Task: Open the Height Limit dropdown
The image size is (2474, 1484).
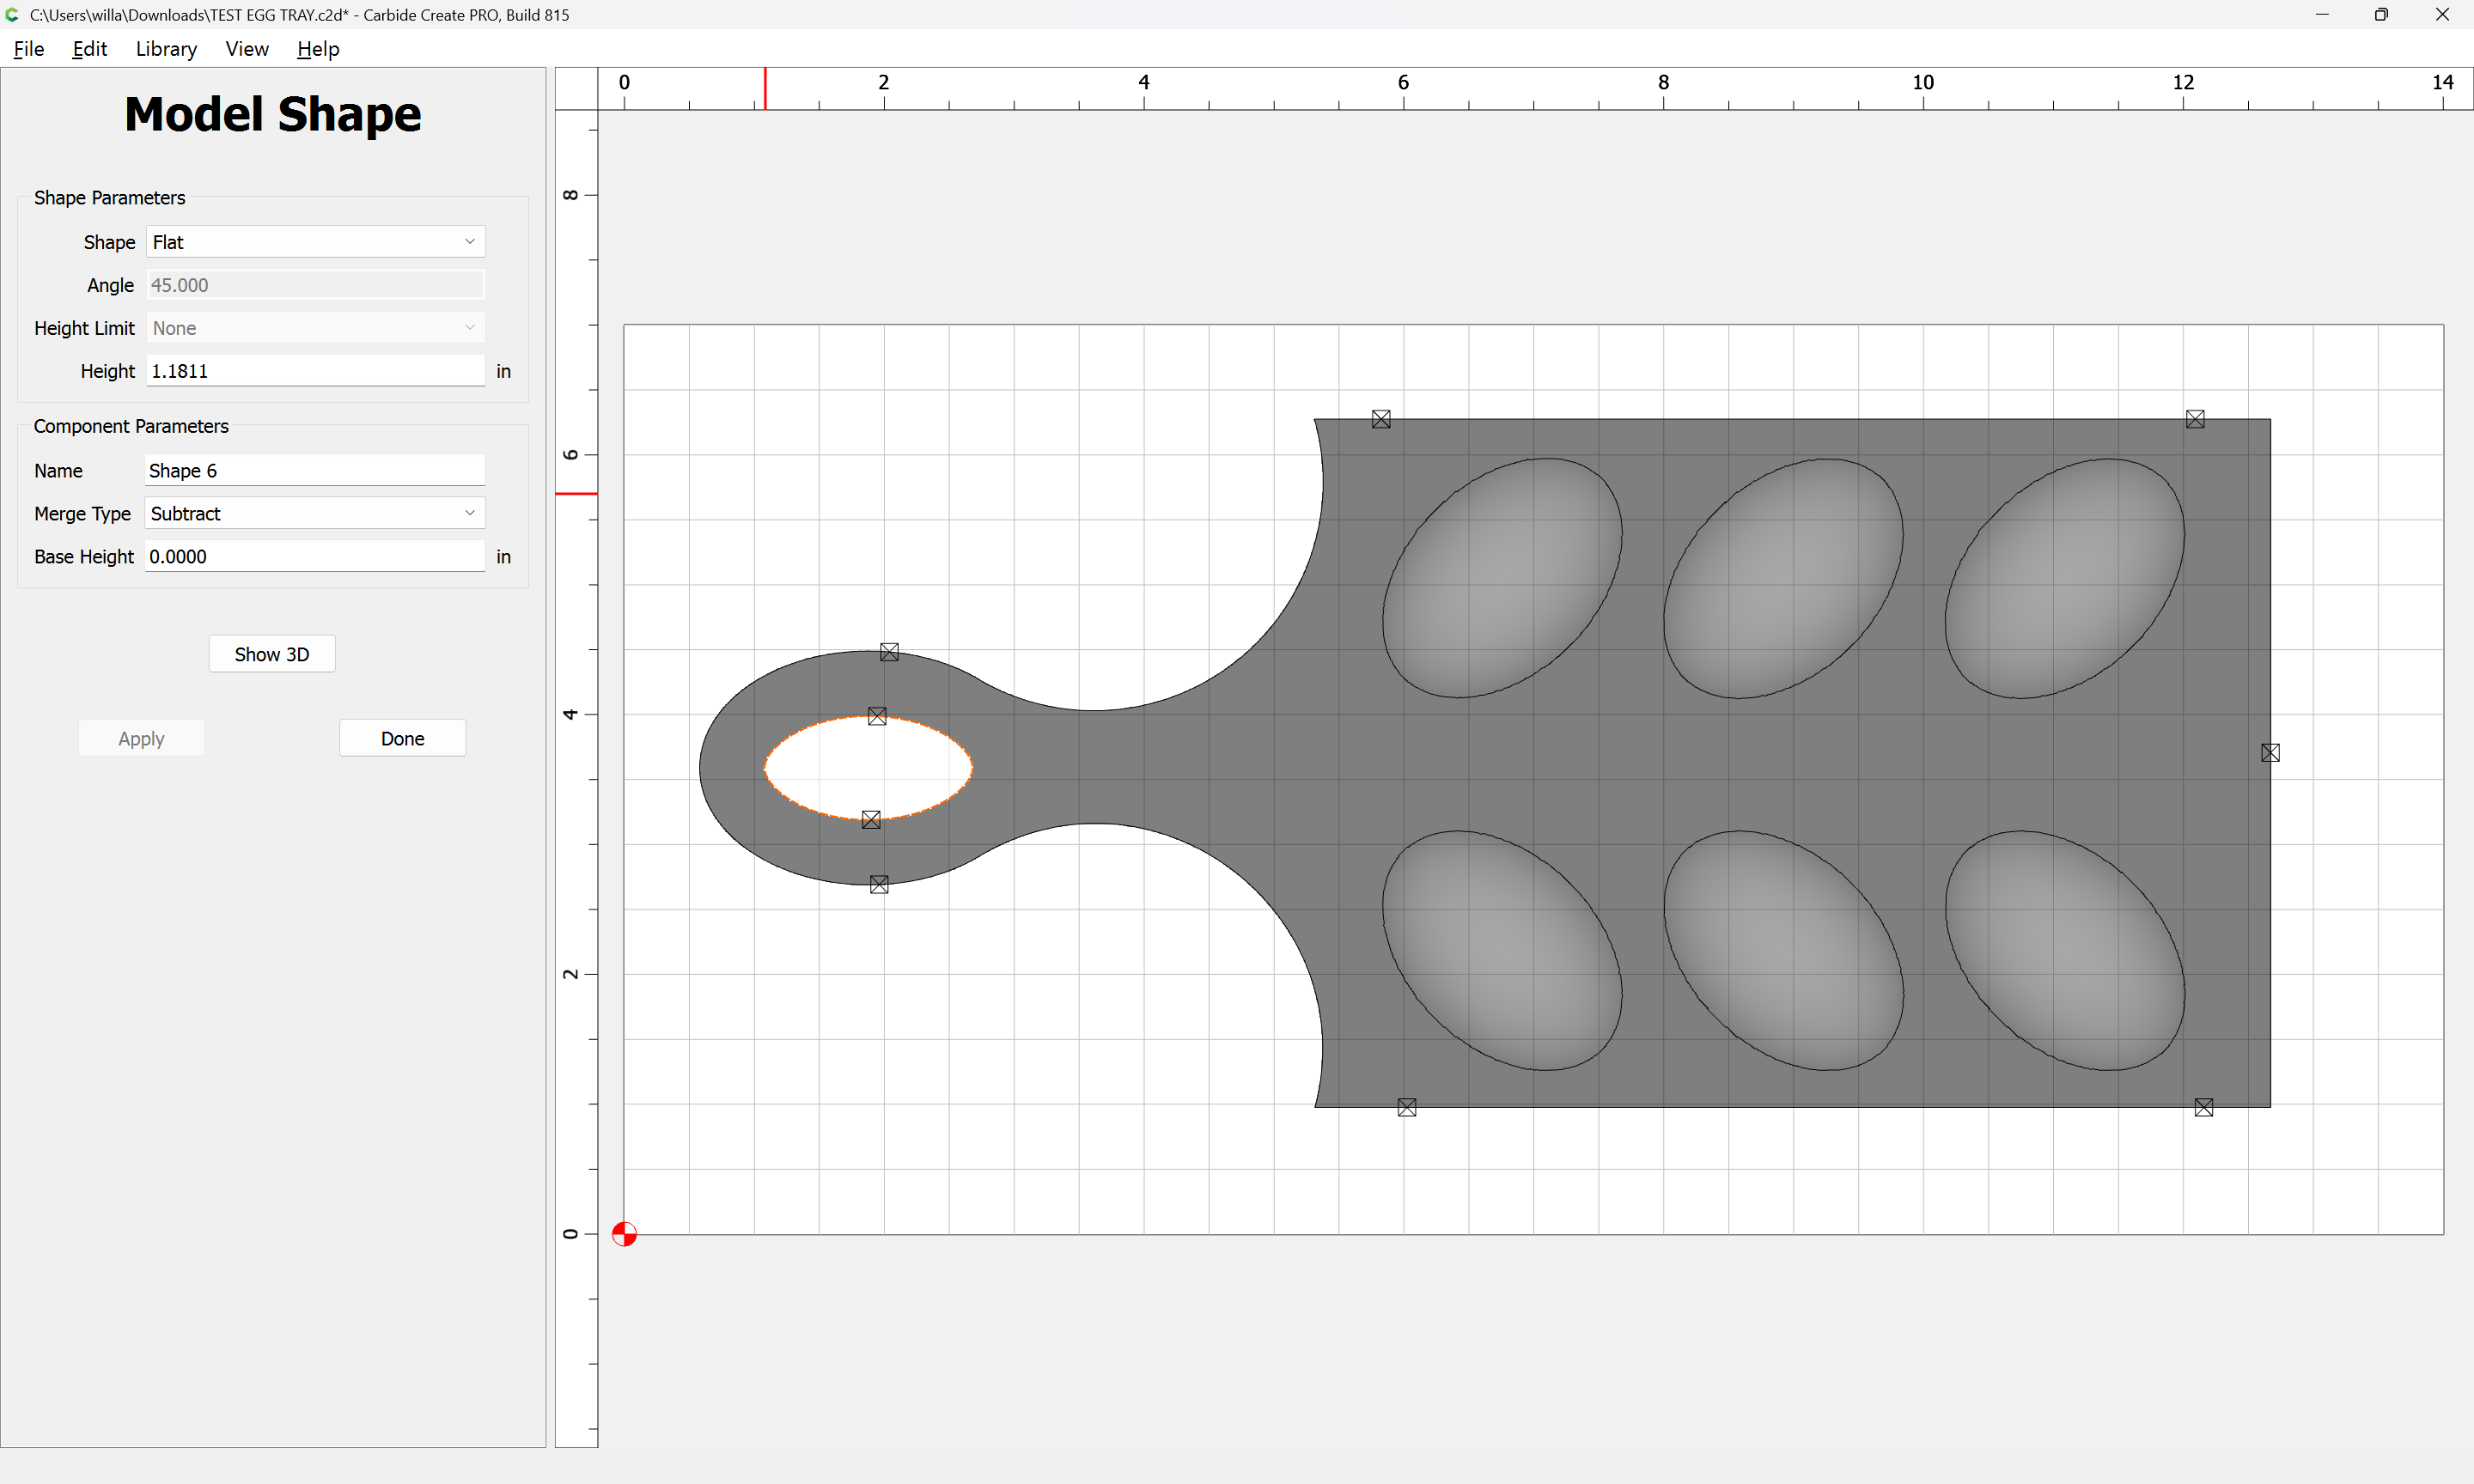Action: [316, 328]
